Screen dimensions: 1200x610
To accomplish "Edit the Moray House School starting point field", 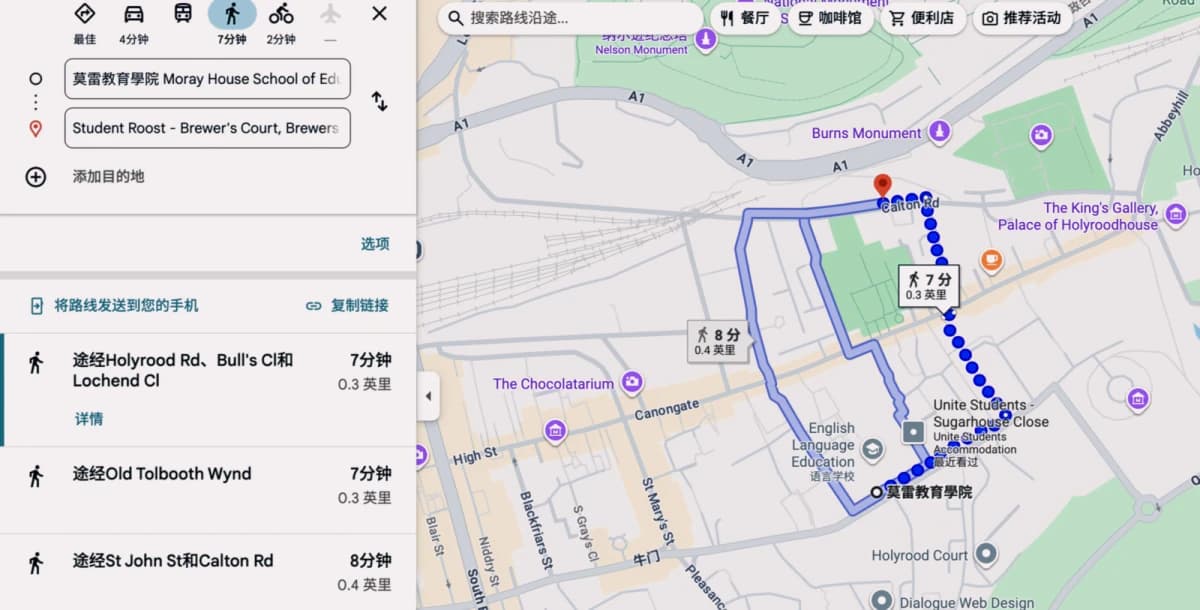I will click(x=207, y=79).
